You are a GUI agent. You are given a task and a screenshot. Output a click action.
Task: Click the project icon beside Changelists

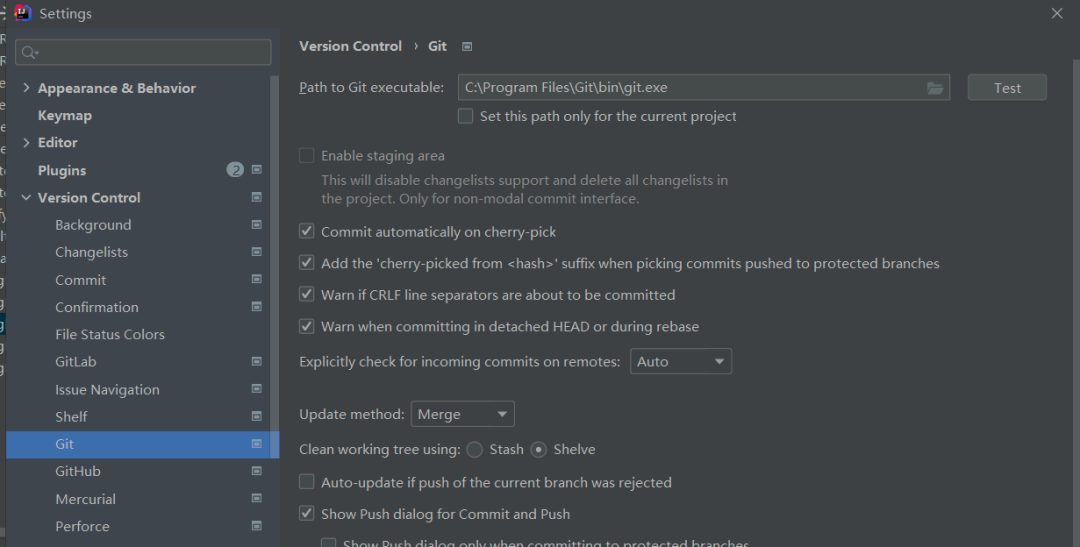coord(257,252)
